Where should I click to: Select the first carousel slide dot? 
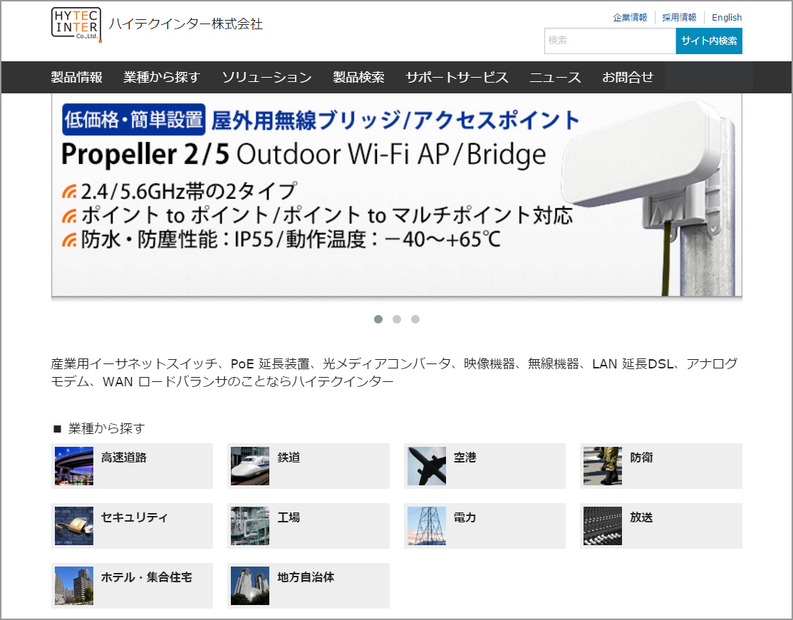pos(378,319)
